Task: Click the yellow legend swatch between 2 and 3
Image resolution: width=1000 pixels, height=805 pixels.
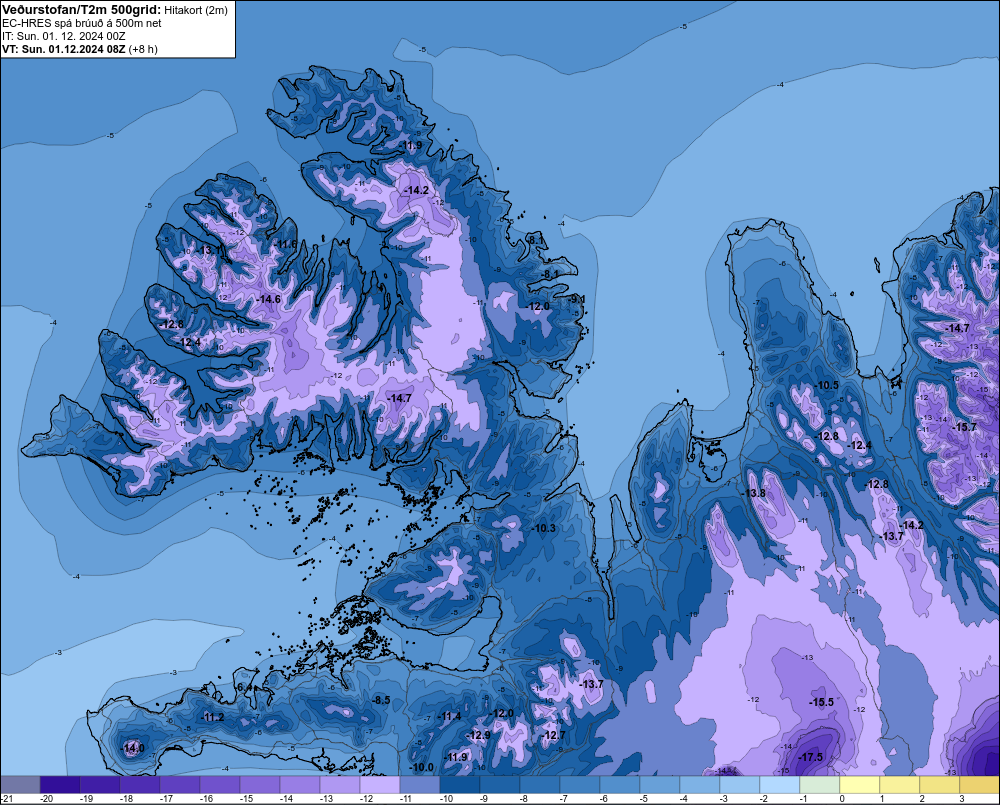Action: (940, 784)
